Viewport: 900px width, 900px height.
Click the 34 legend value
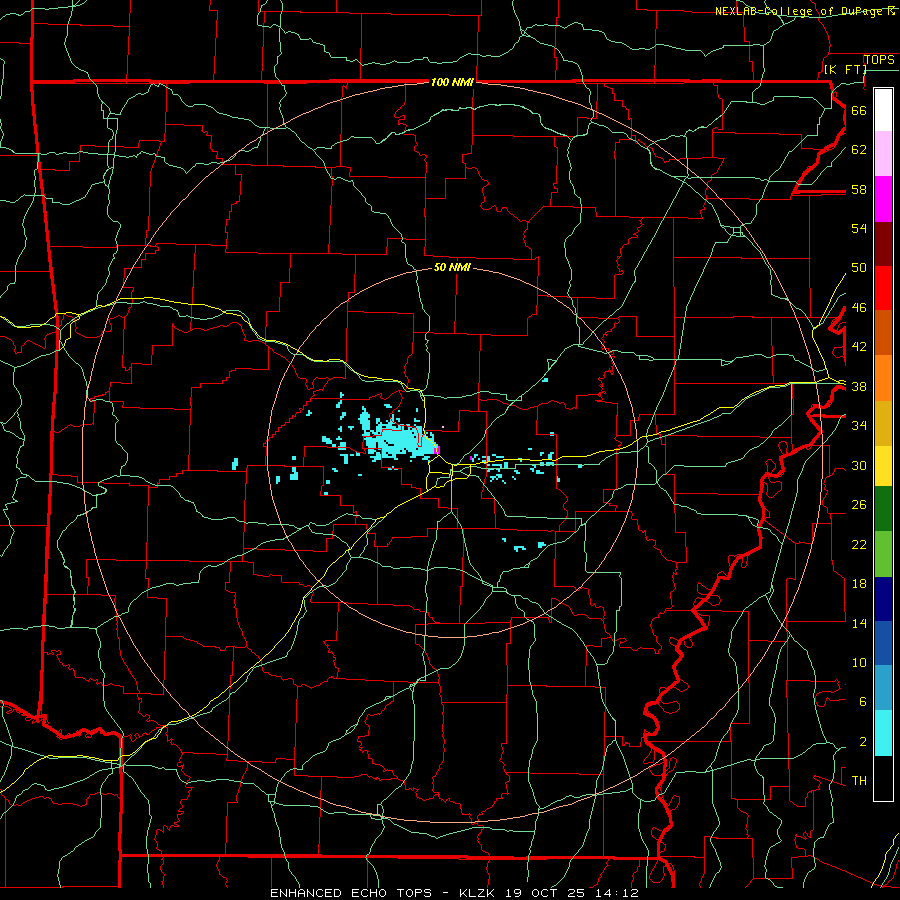[x=859, y=425]
